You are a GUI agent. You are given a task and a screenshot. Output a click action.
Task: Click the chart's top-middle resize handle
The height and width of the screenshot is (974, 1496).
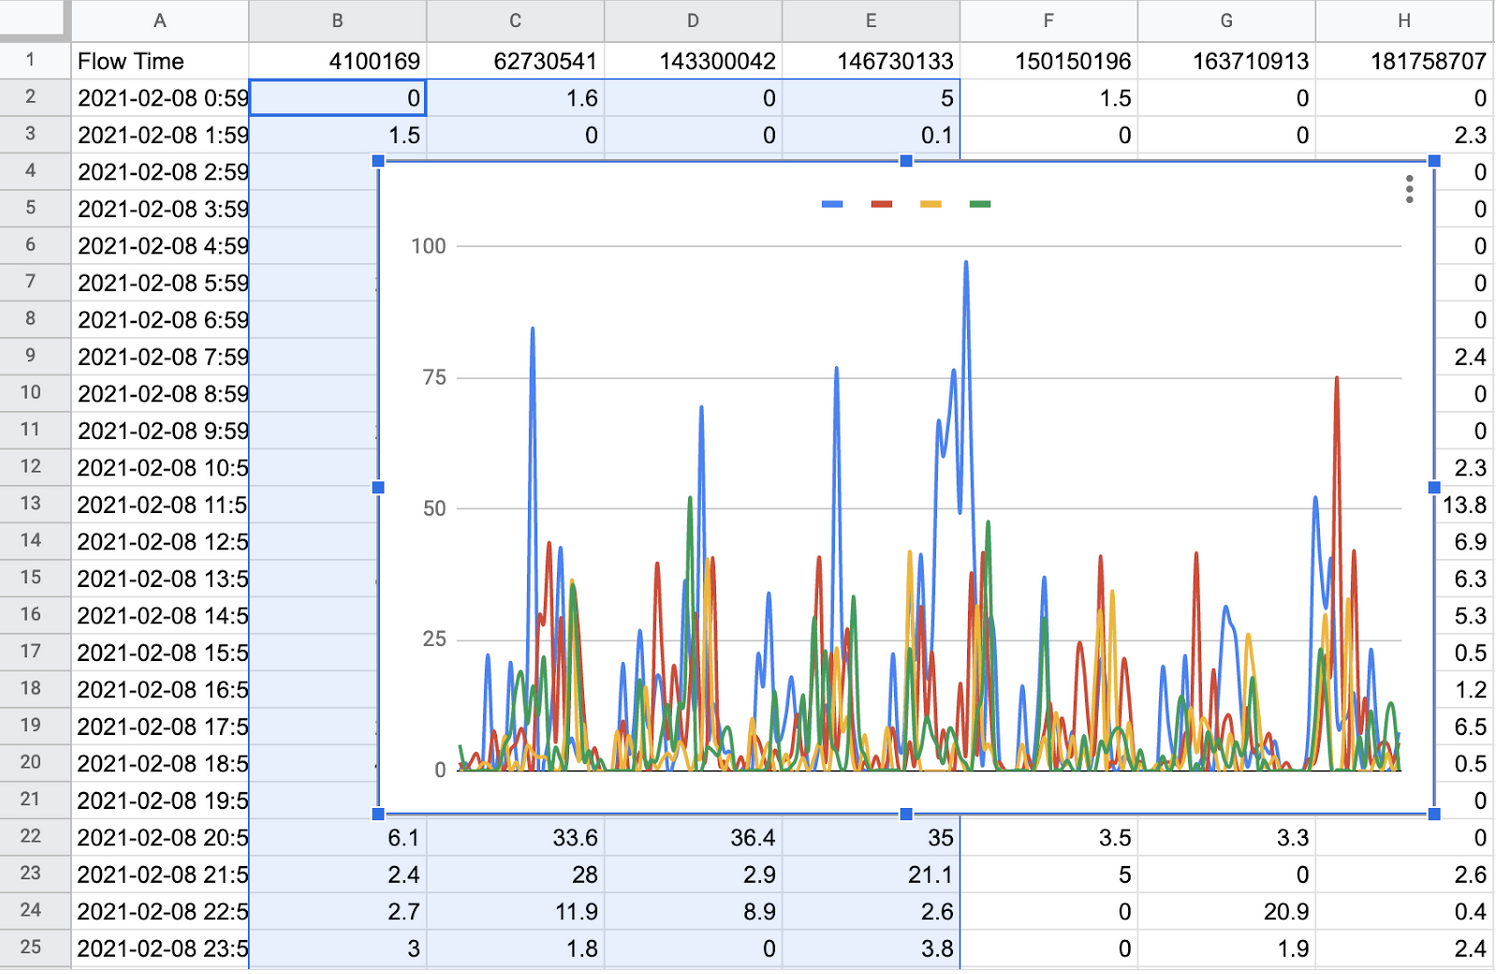pos(906,161)
